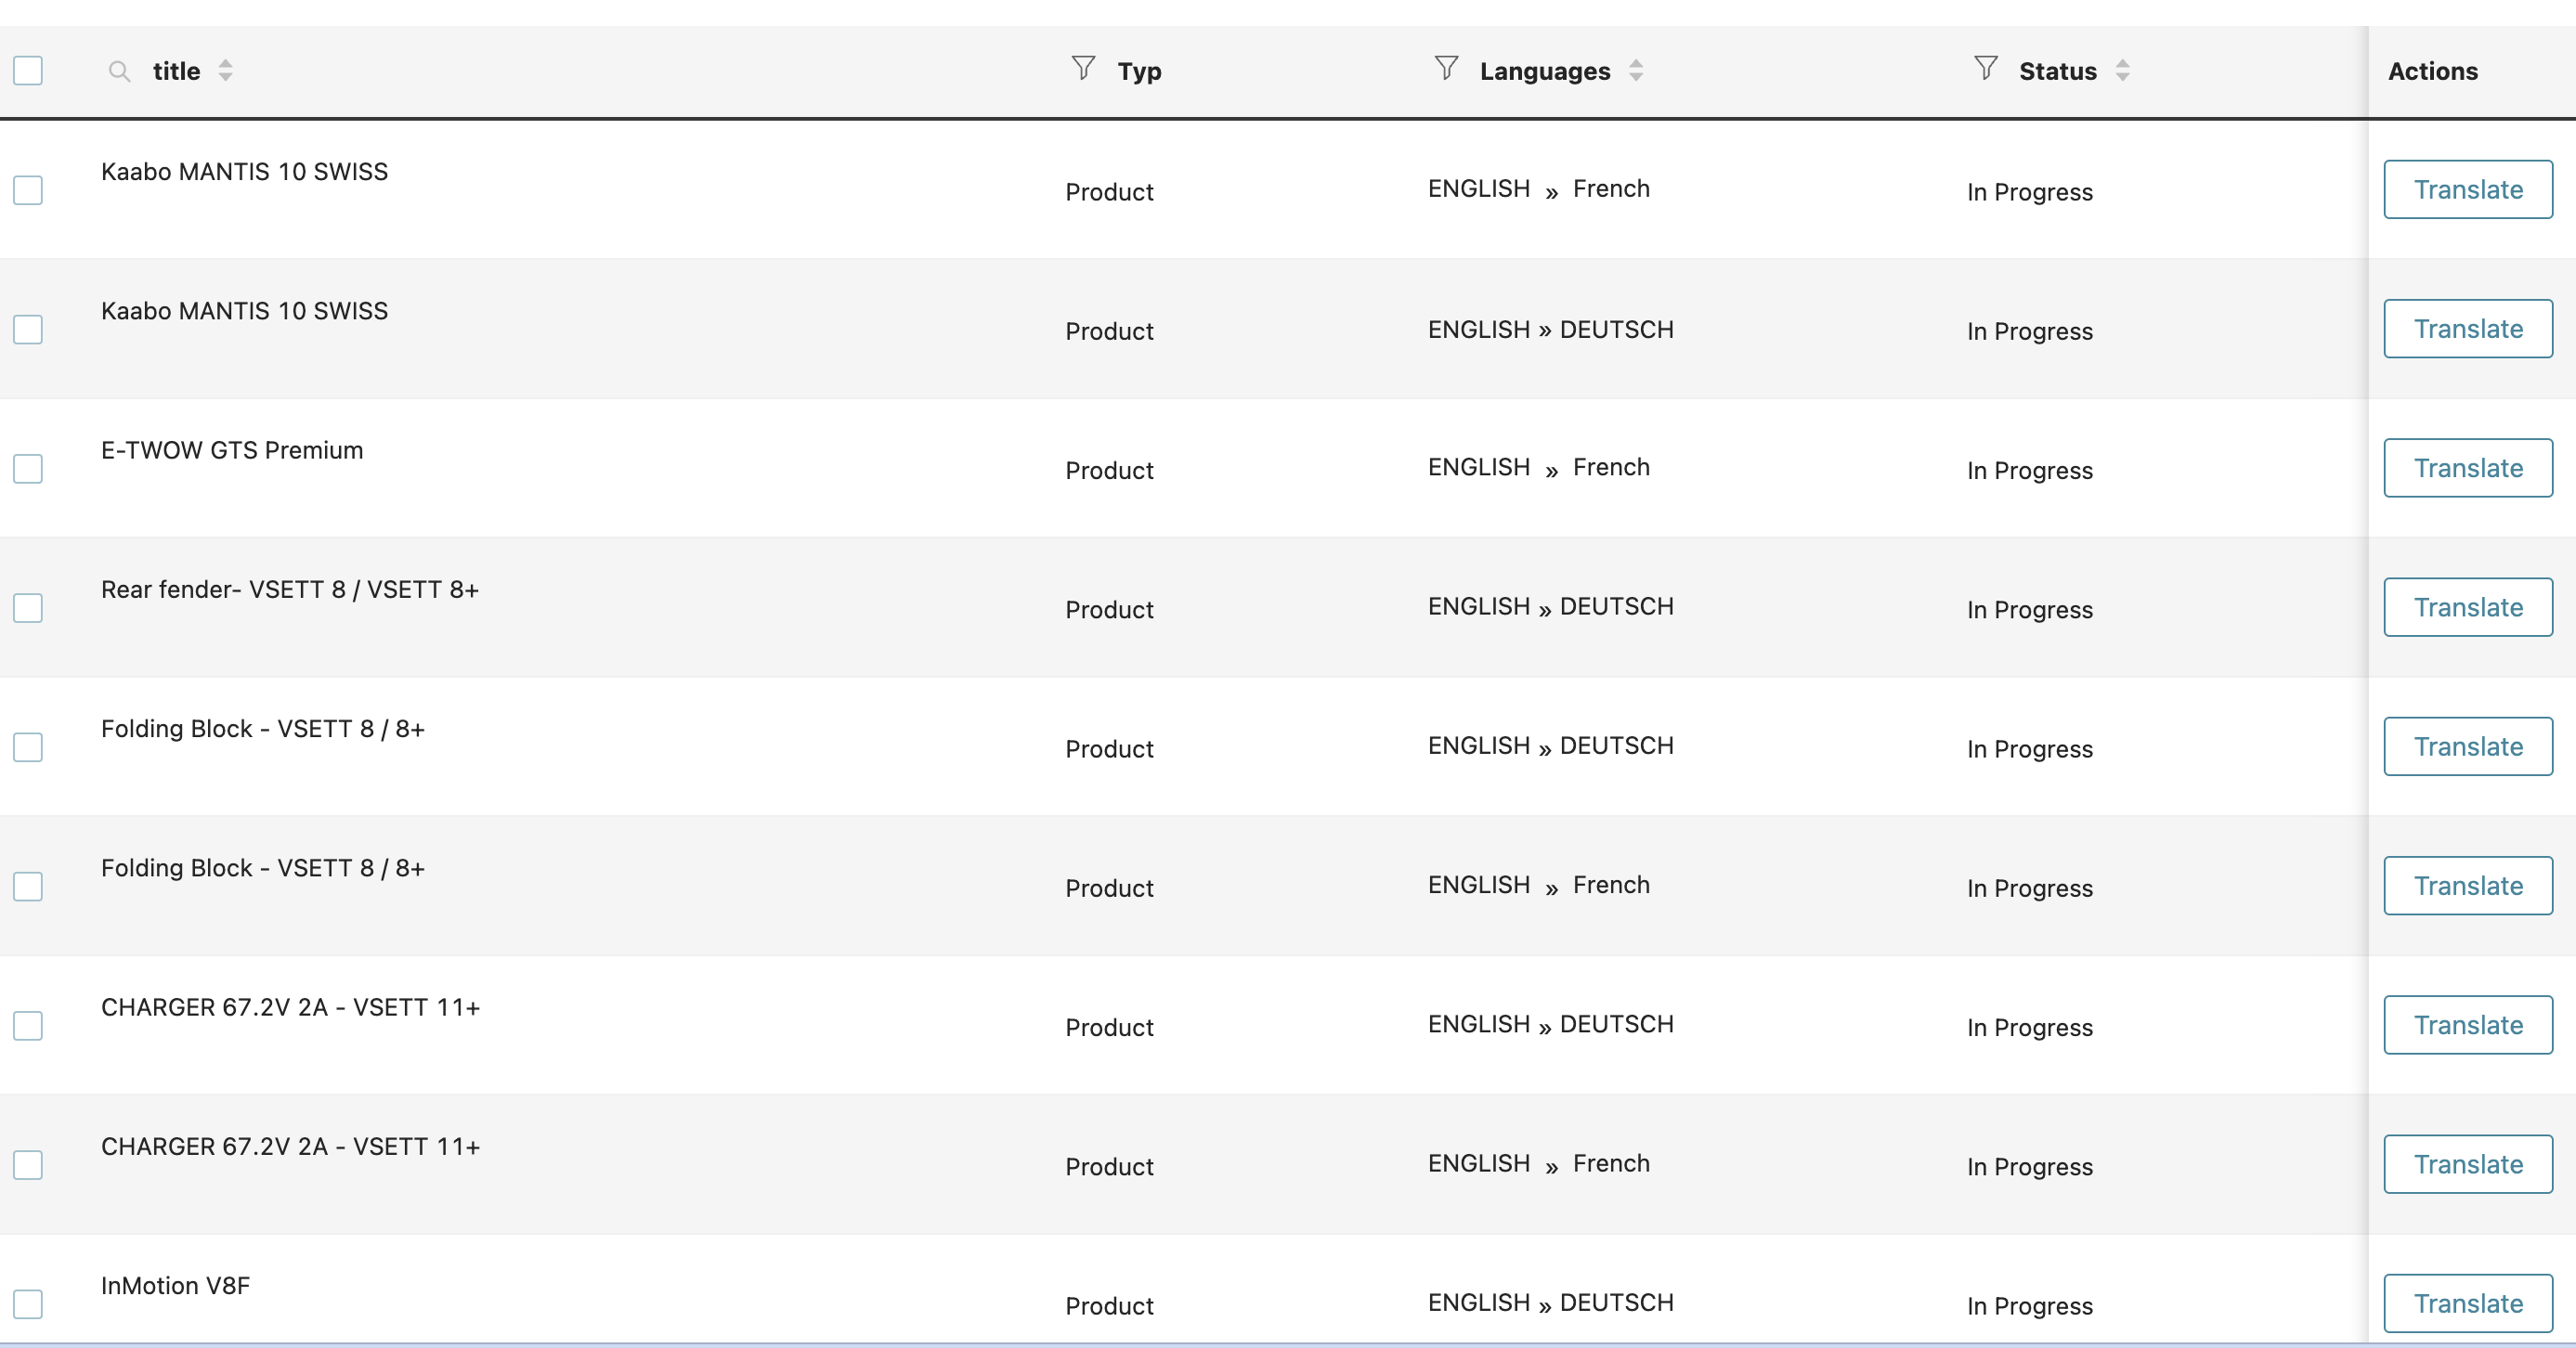Click Product type in Rear fender row
This screenshot has height=1348, width=2576.
tap(1109, 609)
